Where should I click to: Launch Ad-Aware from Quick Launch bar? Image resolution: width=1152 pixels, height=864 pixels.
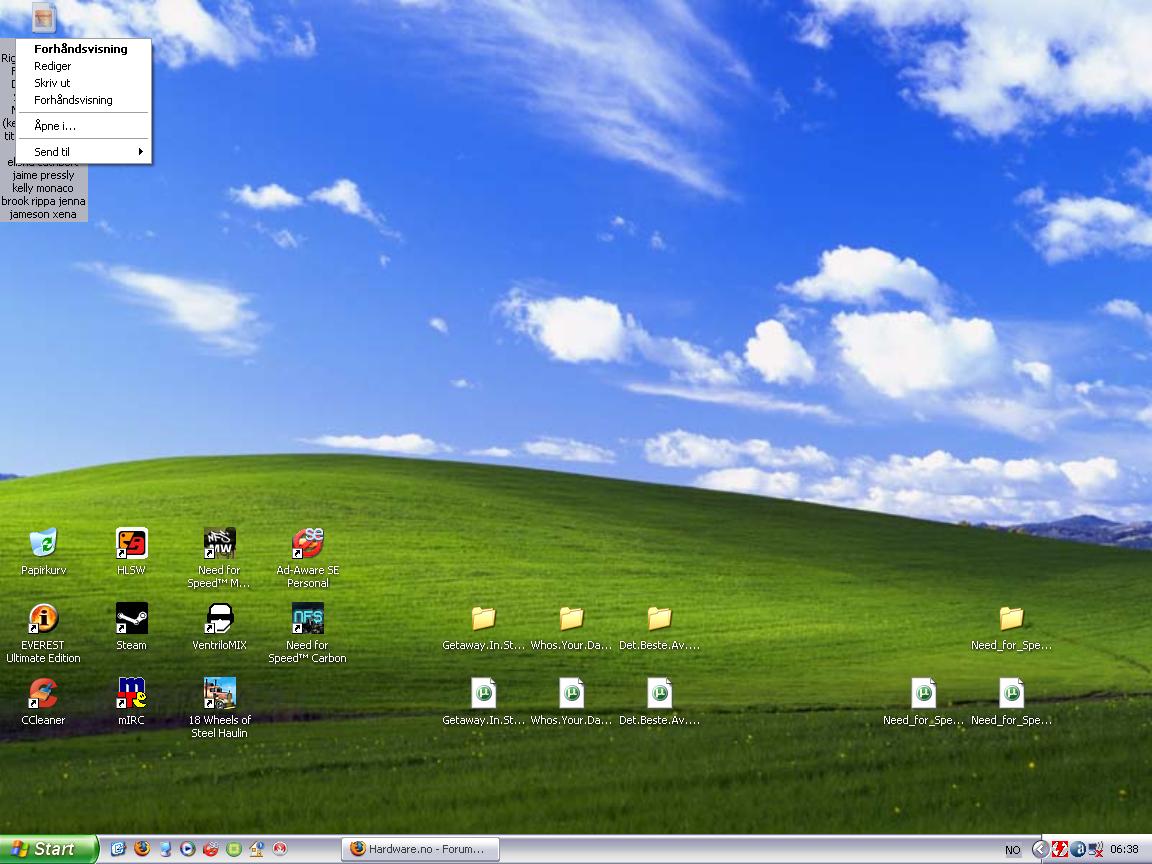pos(210,849)
